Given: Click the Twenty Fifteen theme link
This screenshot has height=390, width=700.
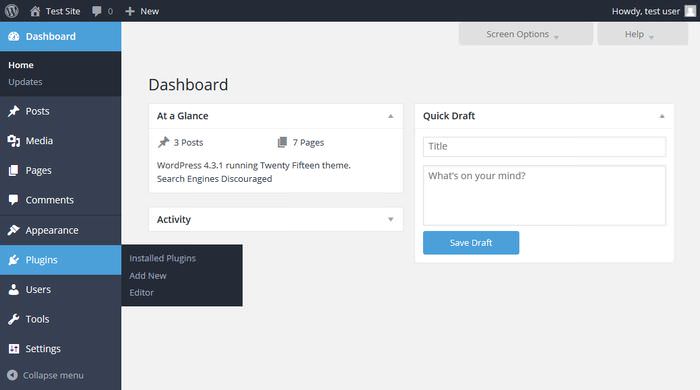Looking at the screenshot, I should [291, 165].
